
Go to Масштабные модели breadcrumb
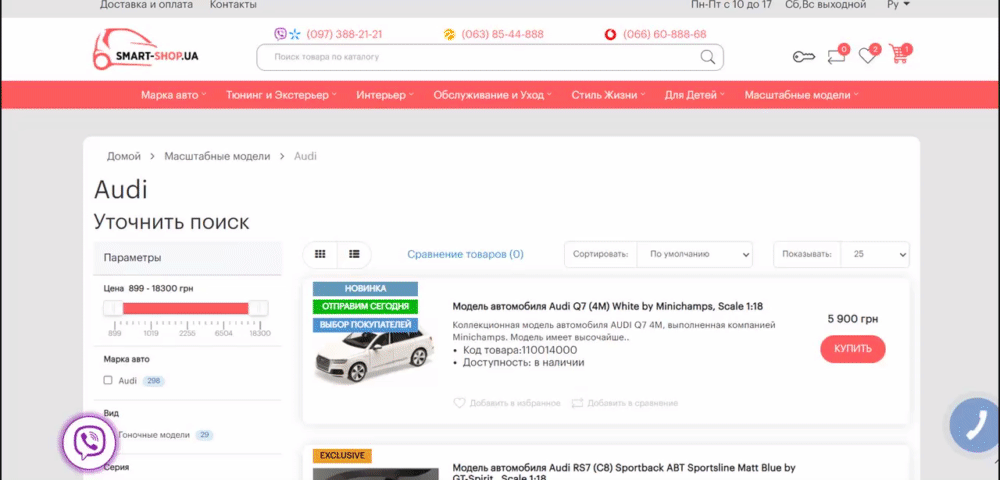[x=217, y=156]
